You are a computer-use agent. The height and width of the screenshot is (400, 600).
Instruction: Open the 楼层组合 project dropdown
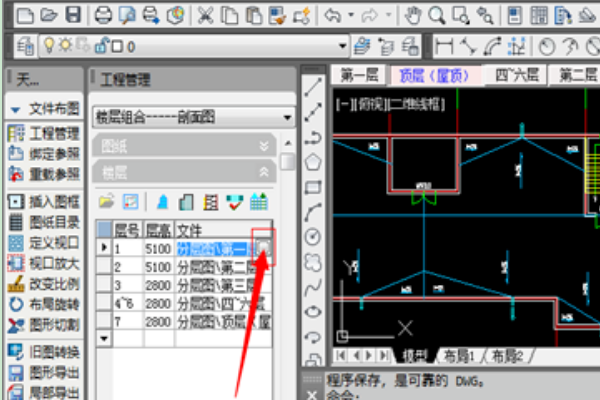[x=193, y=117]
